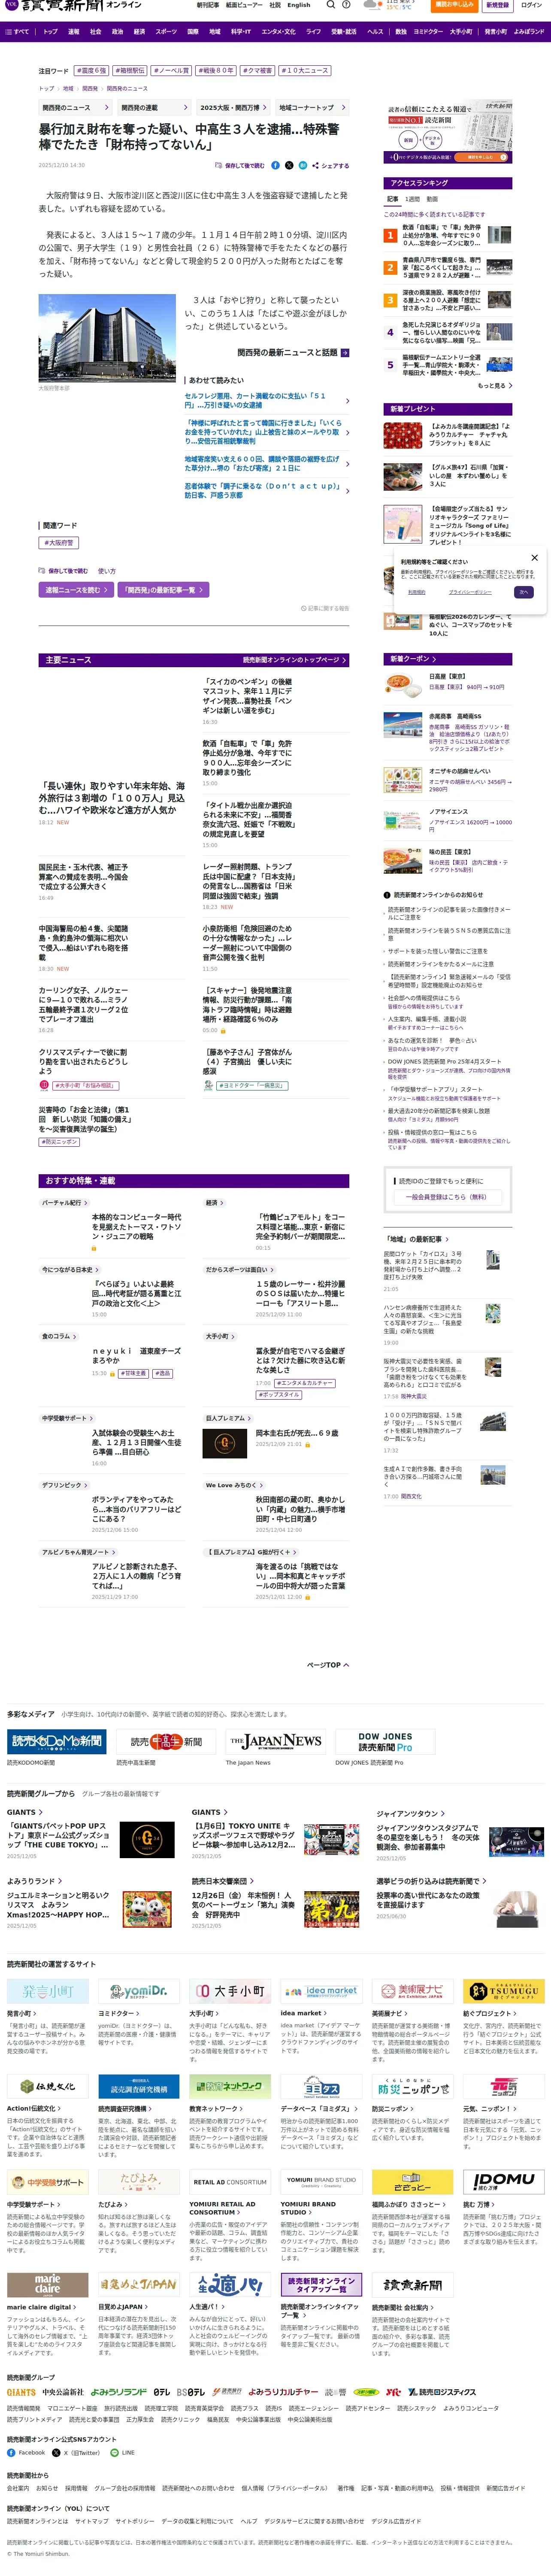The image size is (551, 2576).
Task: Open 読売新聞オンラインのトップページ chevron link
Action: point(295,660)
